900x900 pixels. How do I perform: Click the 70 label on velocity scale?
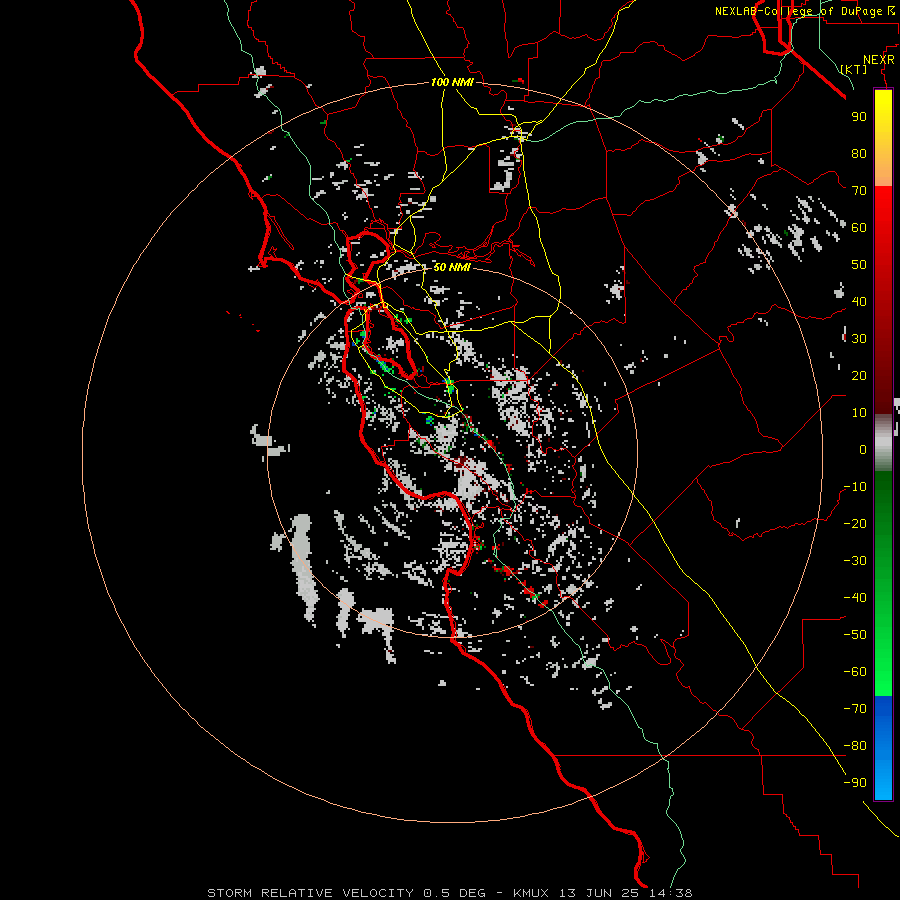coord(859,191)
